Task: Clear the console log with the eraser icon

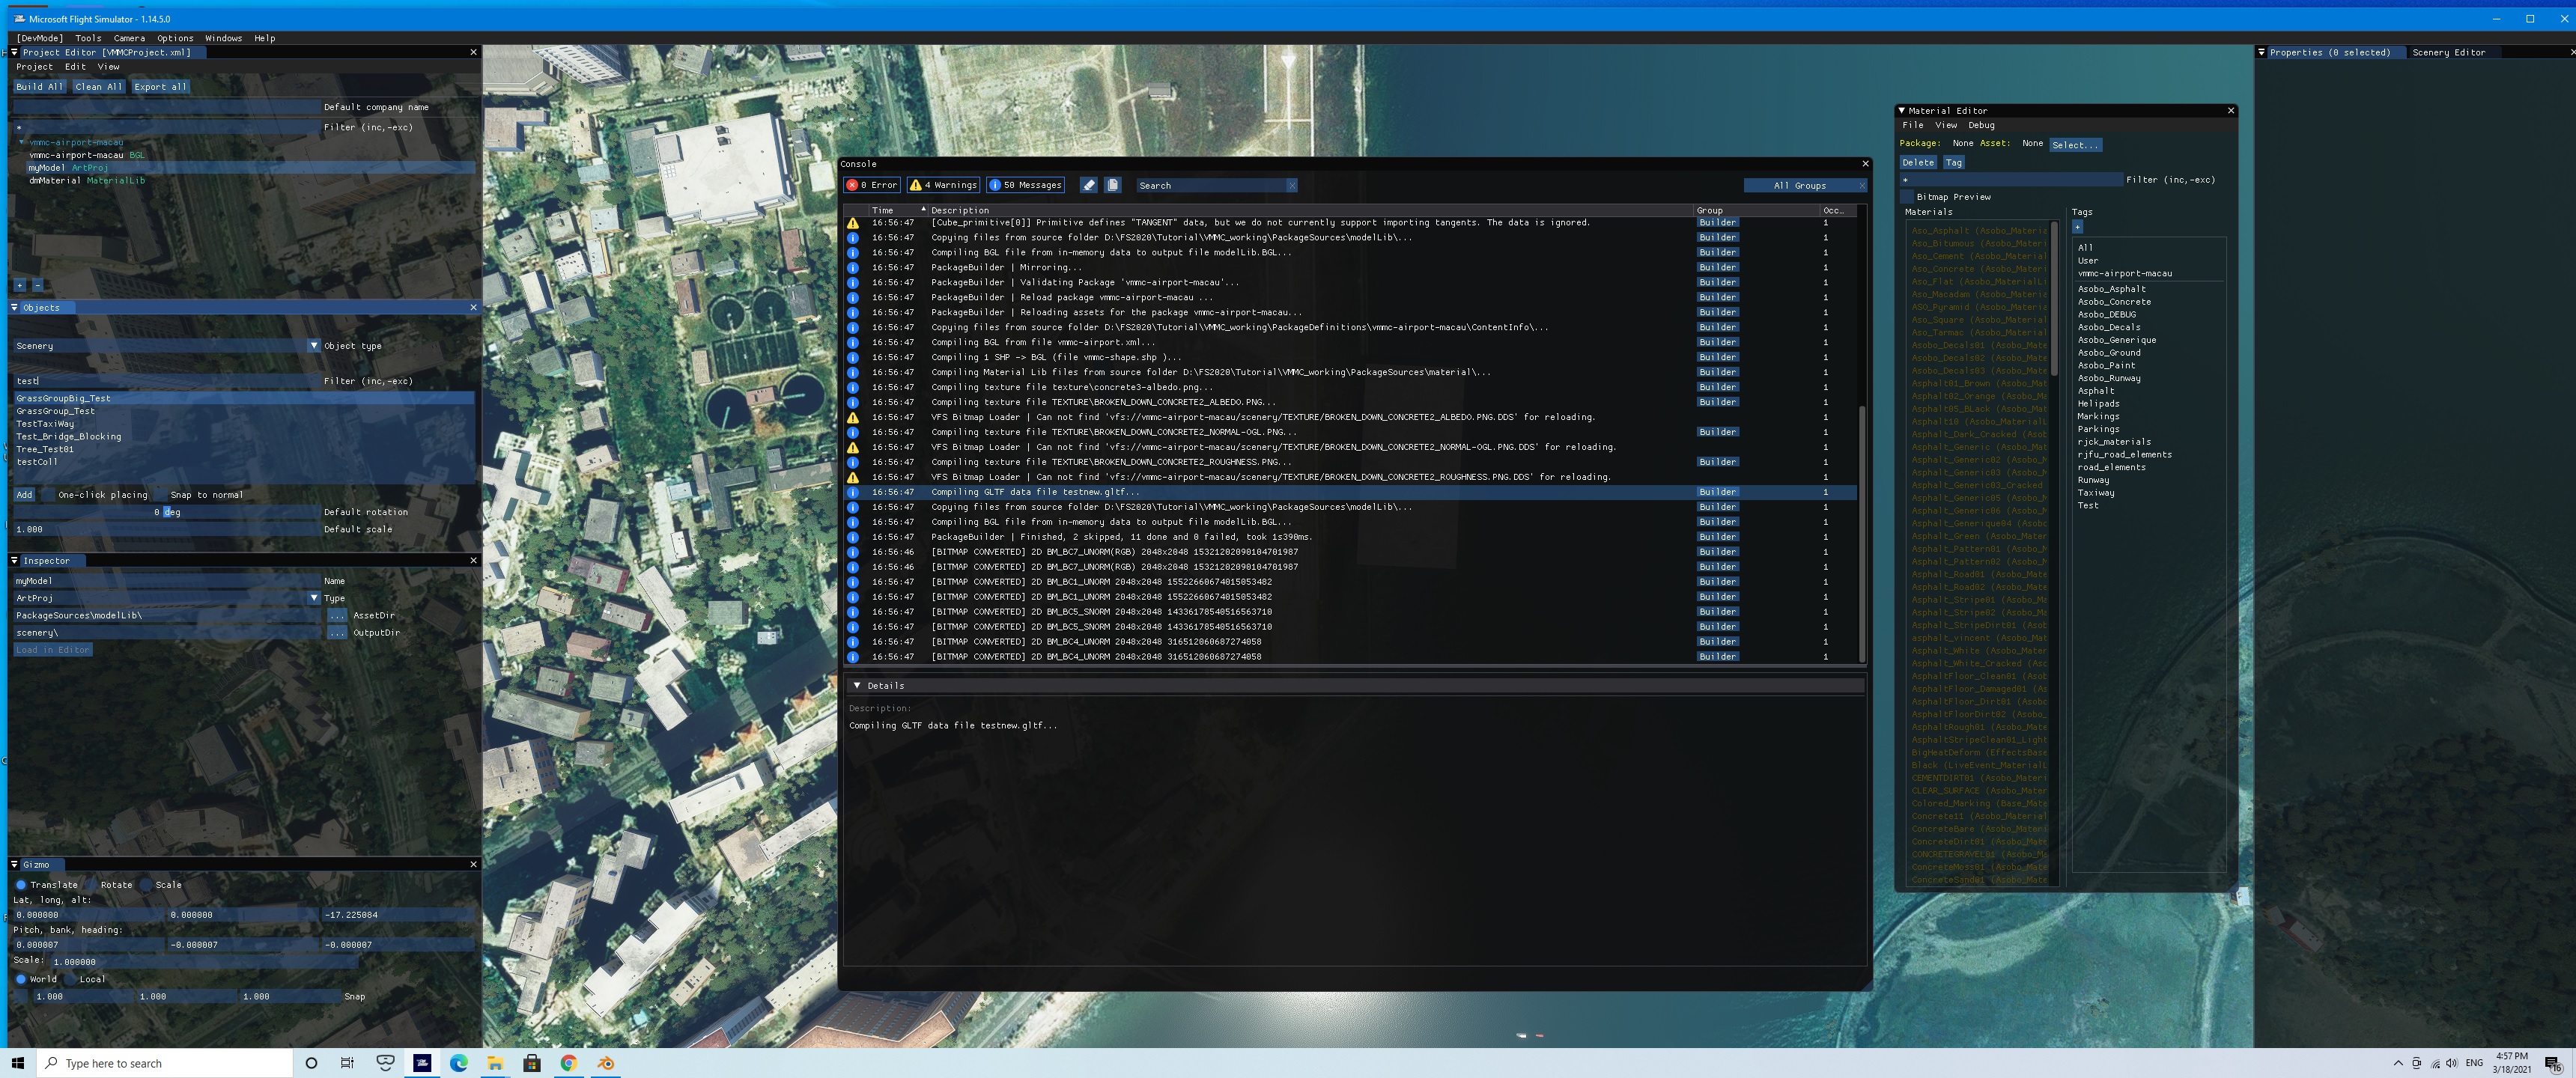Action: point(1089,185)
